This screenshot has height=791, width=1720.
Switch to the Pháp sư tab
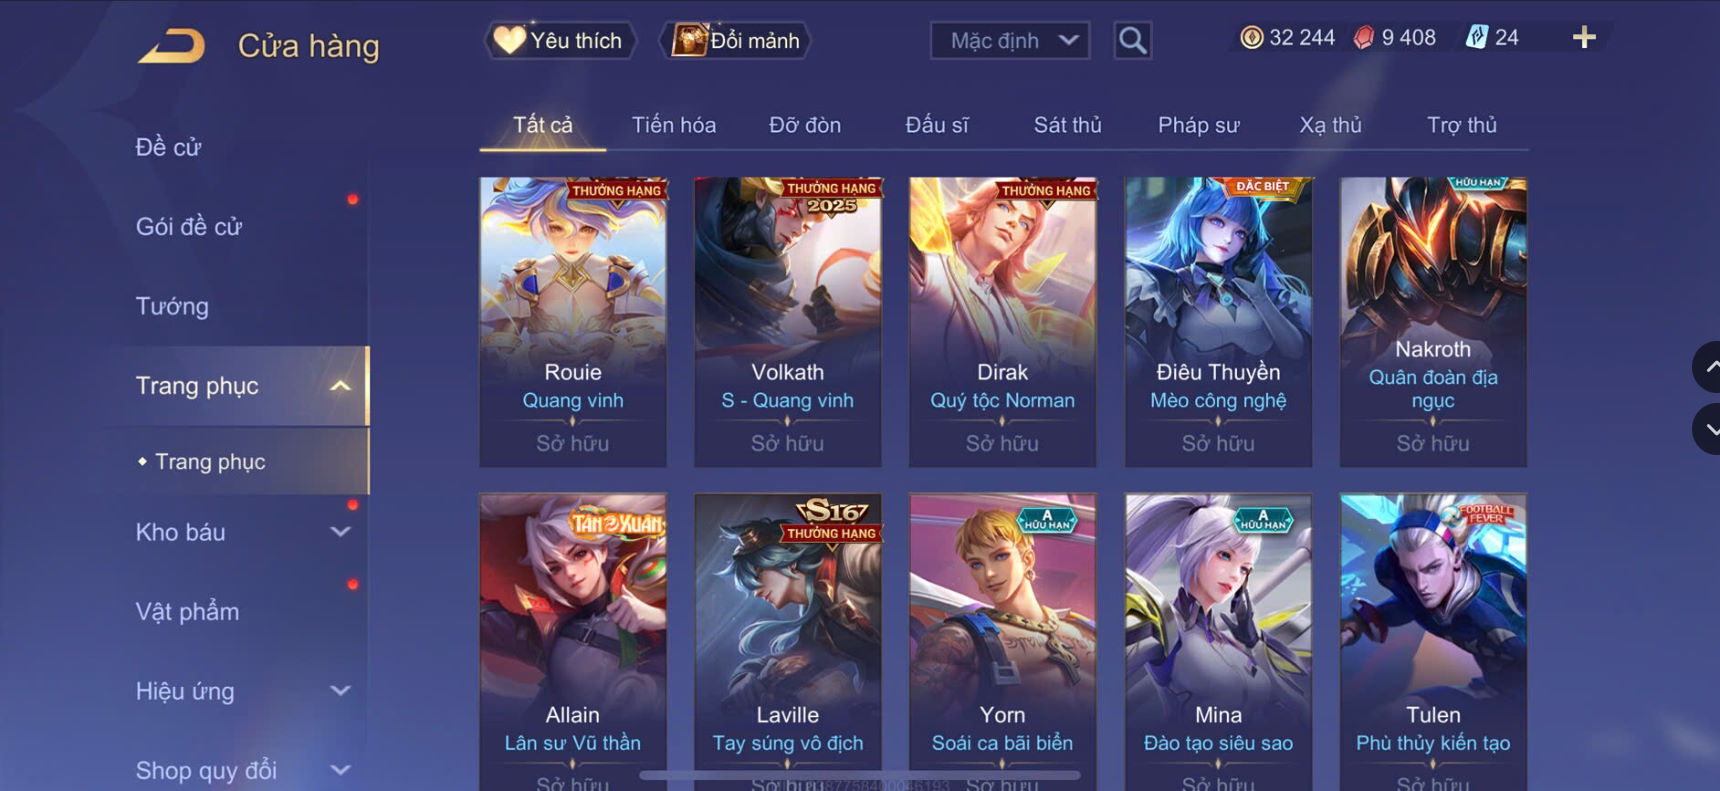(1198, 125)
